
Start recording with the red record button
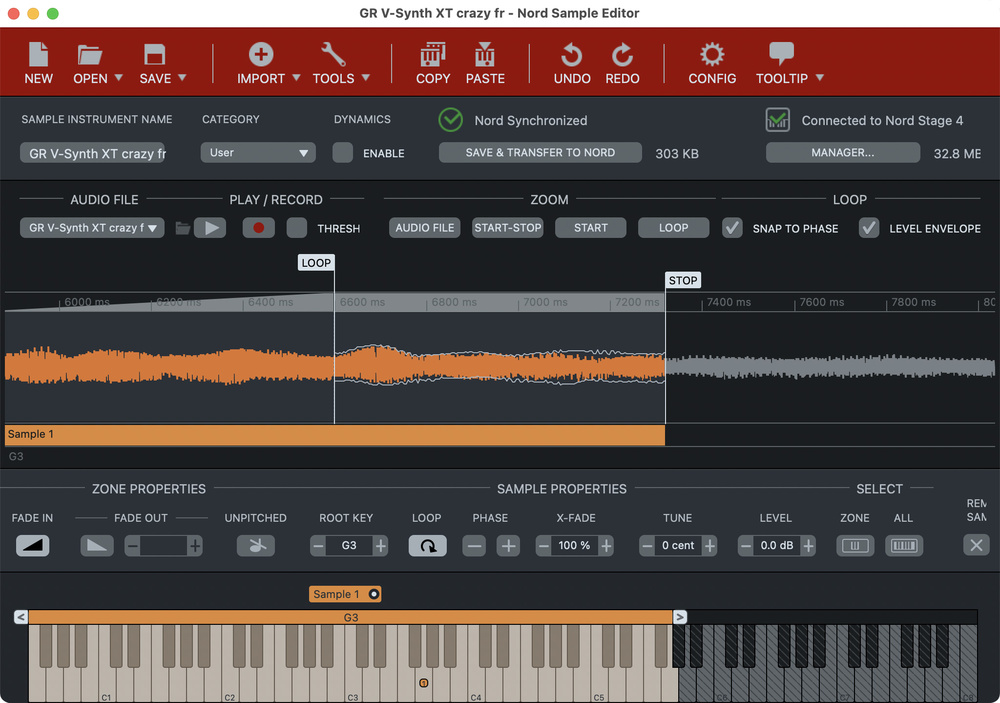258,228
